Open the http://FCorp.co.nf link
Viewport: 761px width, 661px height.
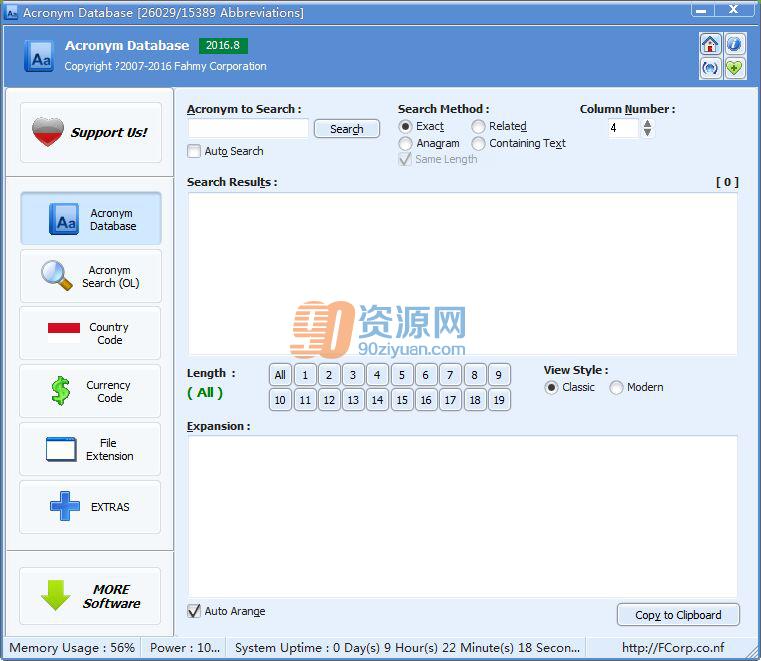click(673, 648)
